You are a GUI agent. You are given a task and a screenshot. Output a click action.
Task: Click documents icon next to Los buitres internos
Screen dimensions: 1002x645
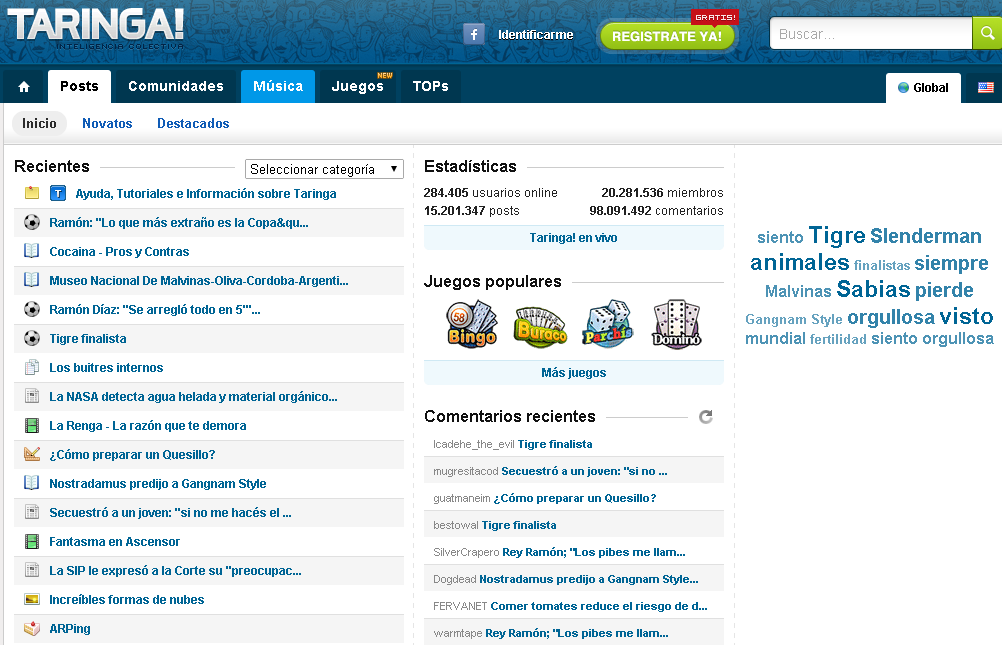(32, 367)
